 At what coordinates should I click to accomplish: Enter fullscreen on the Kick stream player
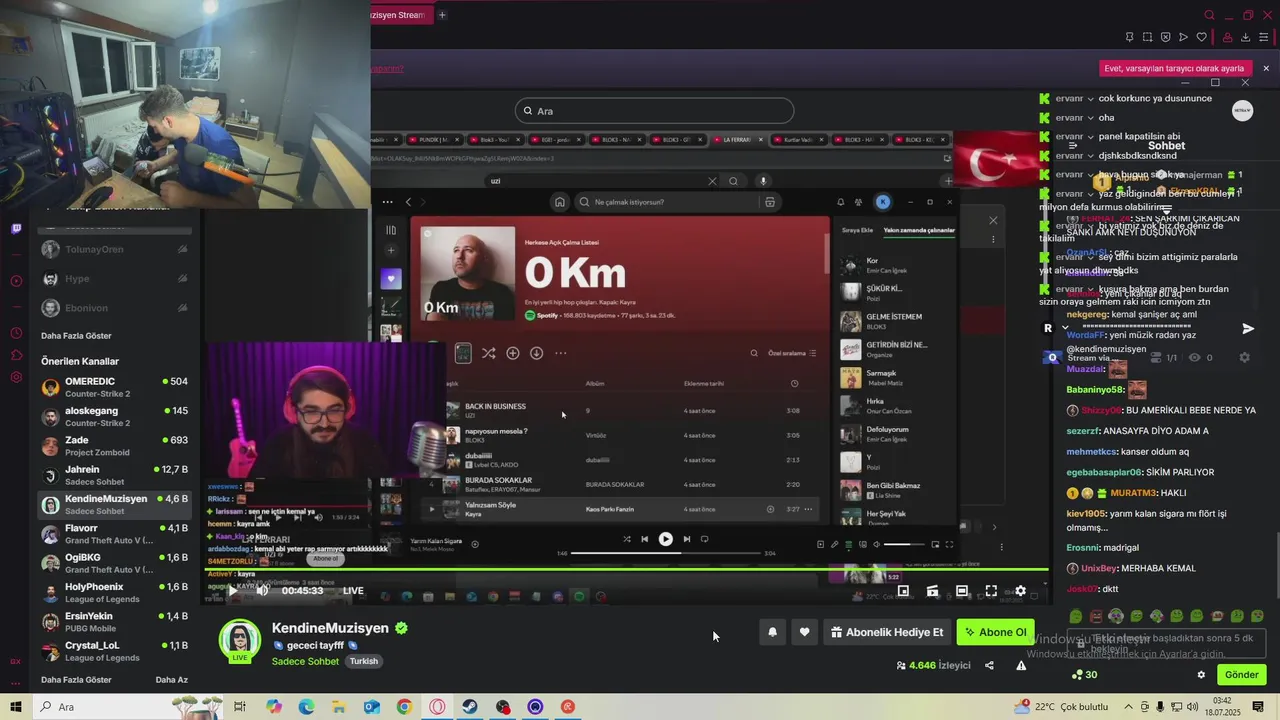(x=991, y=591)
